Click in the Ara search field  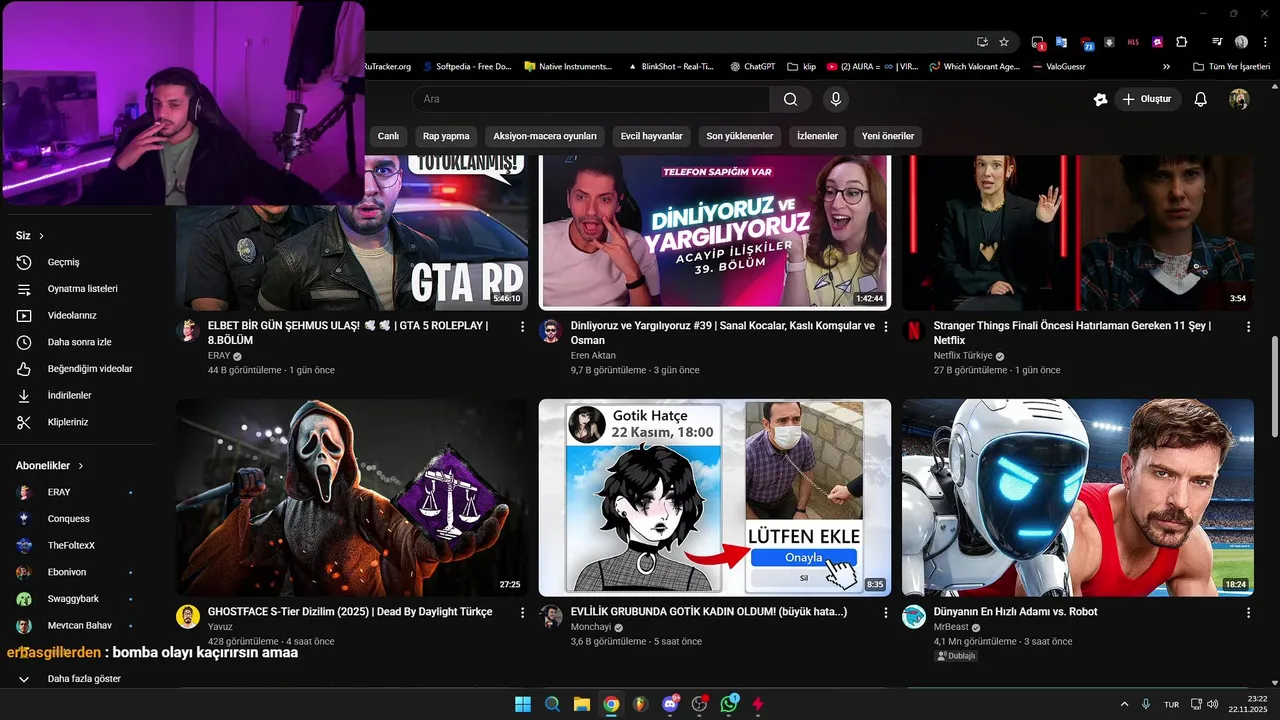click(x=591, y=99)
